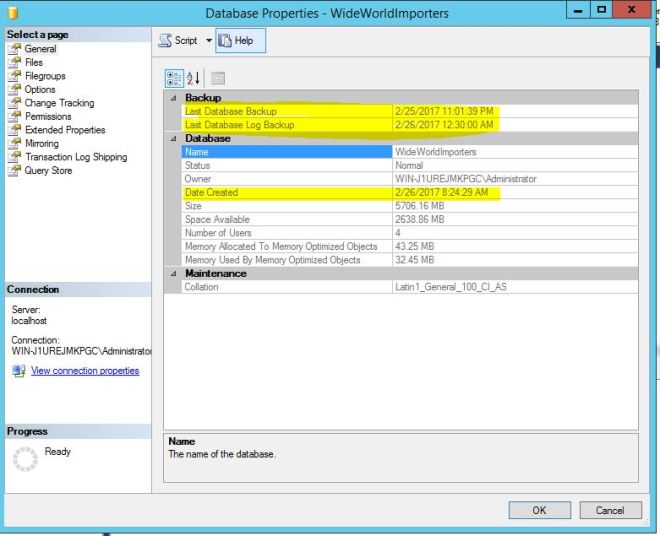Click the Script toolbar button

click(180, 40)
